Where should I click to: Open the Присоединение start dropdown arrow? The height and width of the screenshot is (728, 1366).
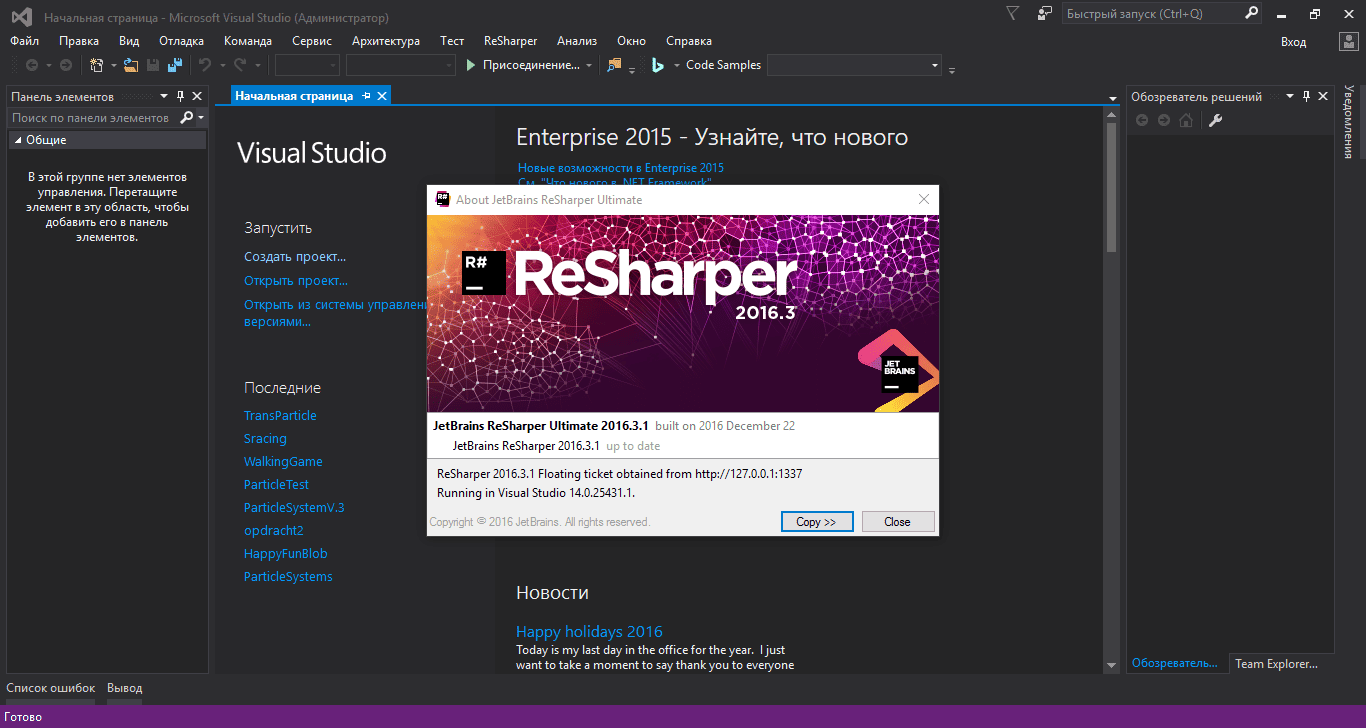[x=589, y=65]
